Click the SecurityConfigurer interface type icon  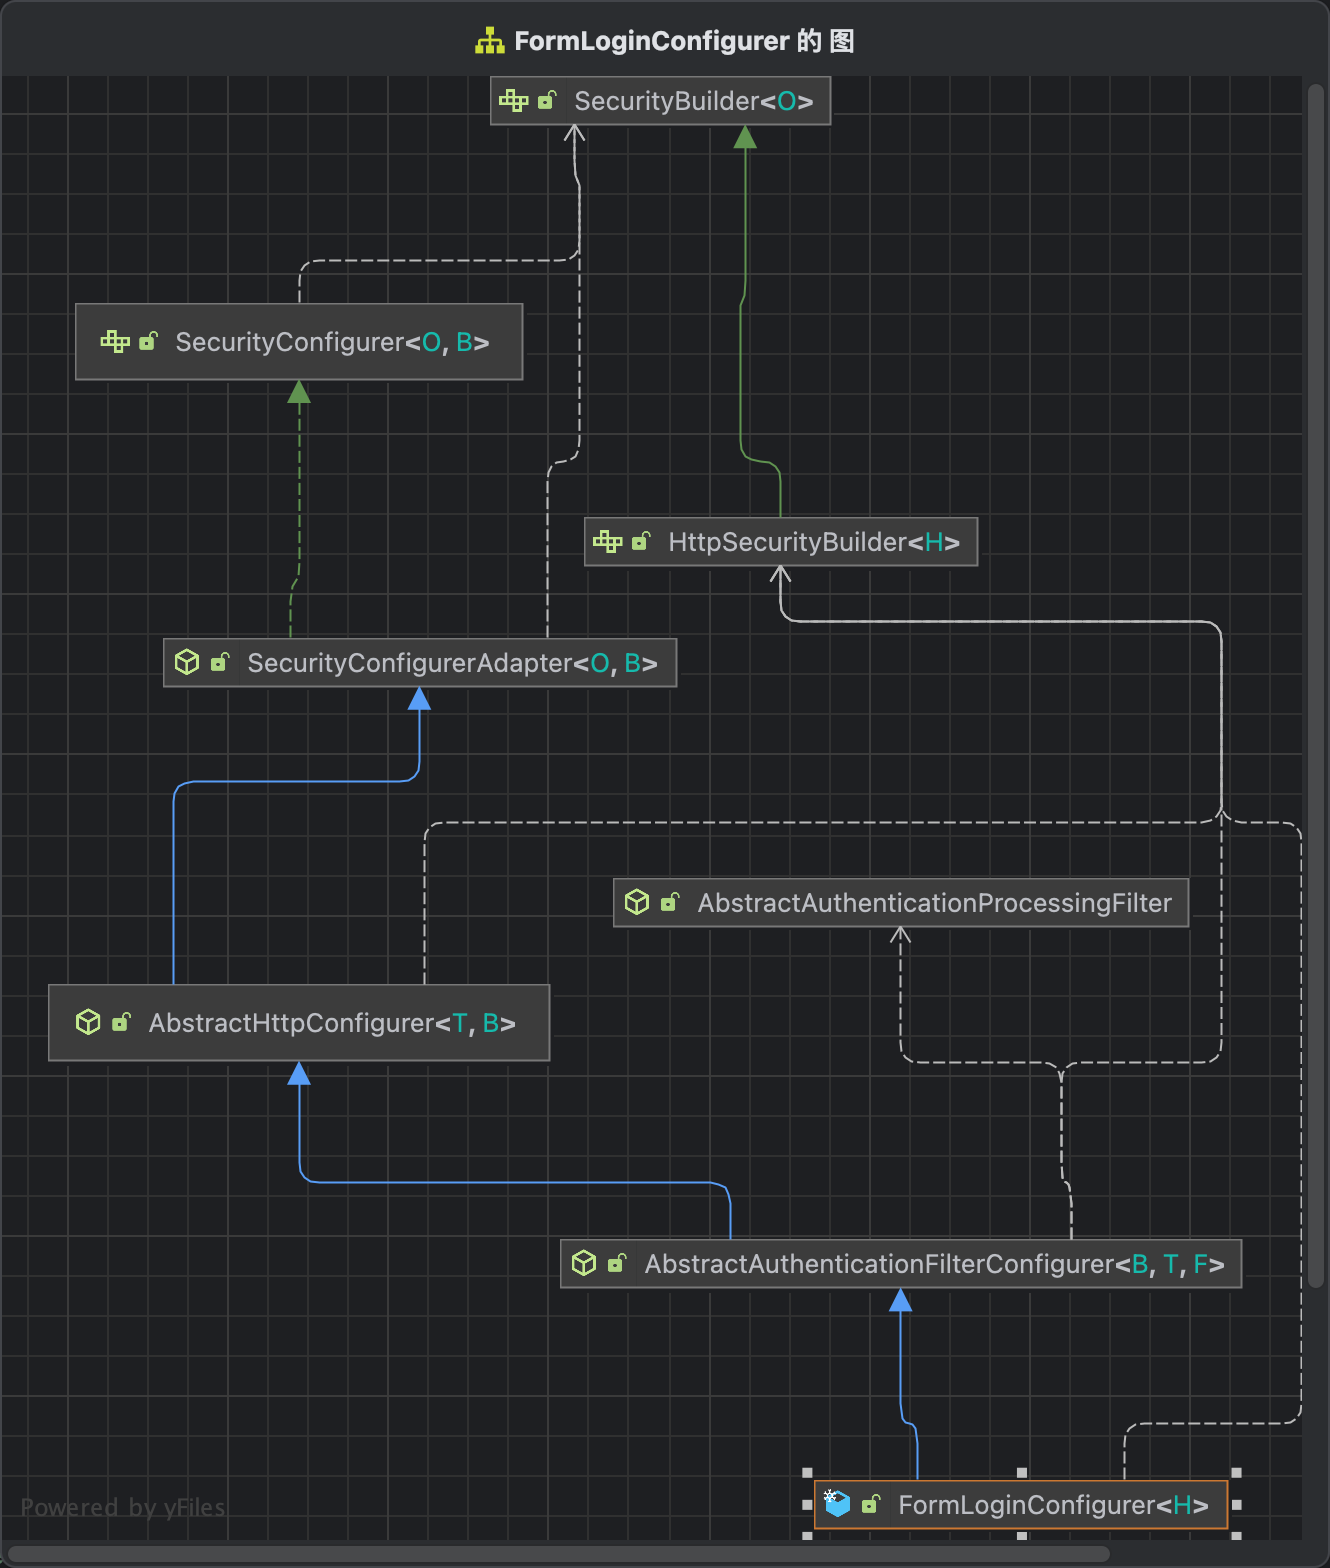115,342
